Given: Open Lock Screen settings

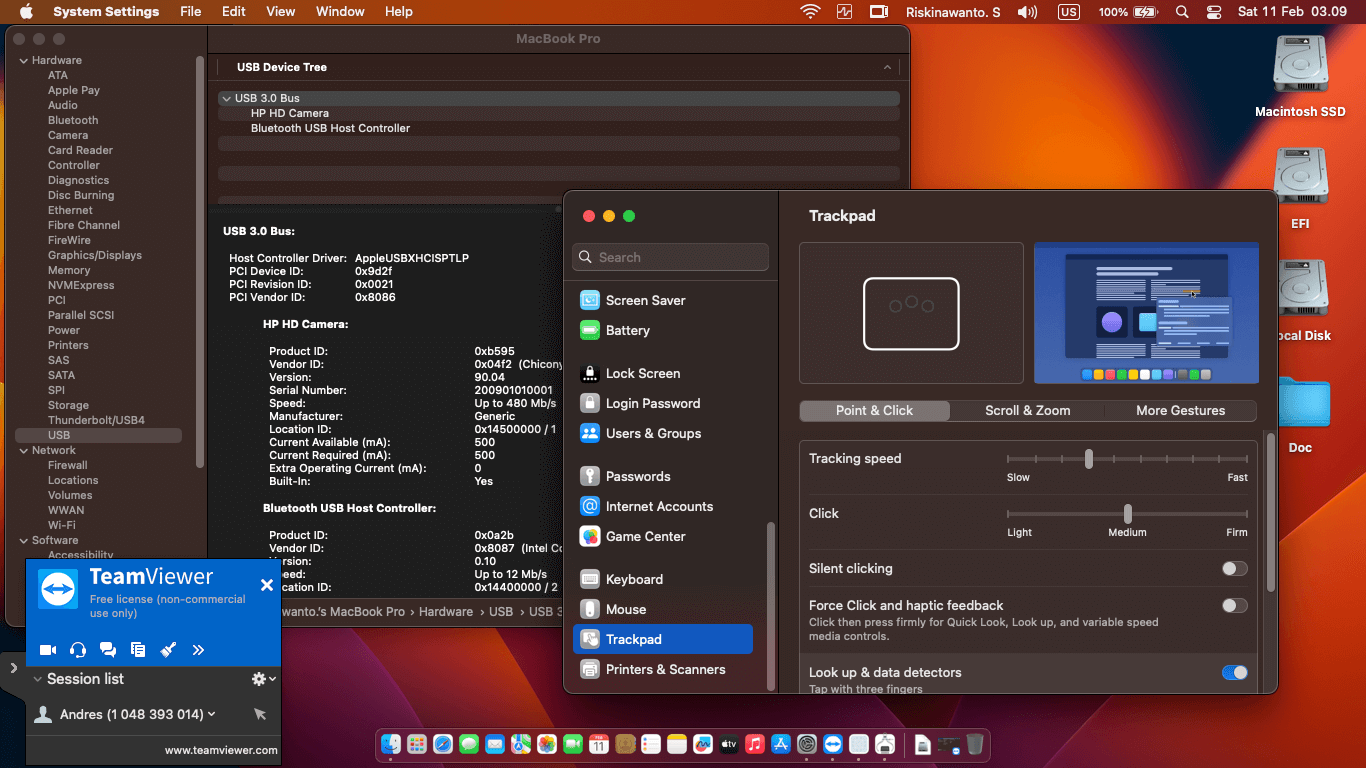Looking at the screenshot, I should click(x=662, y=374).
